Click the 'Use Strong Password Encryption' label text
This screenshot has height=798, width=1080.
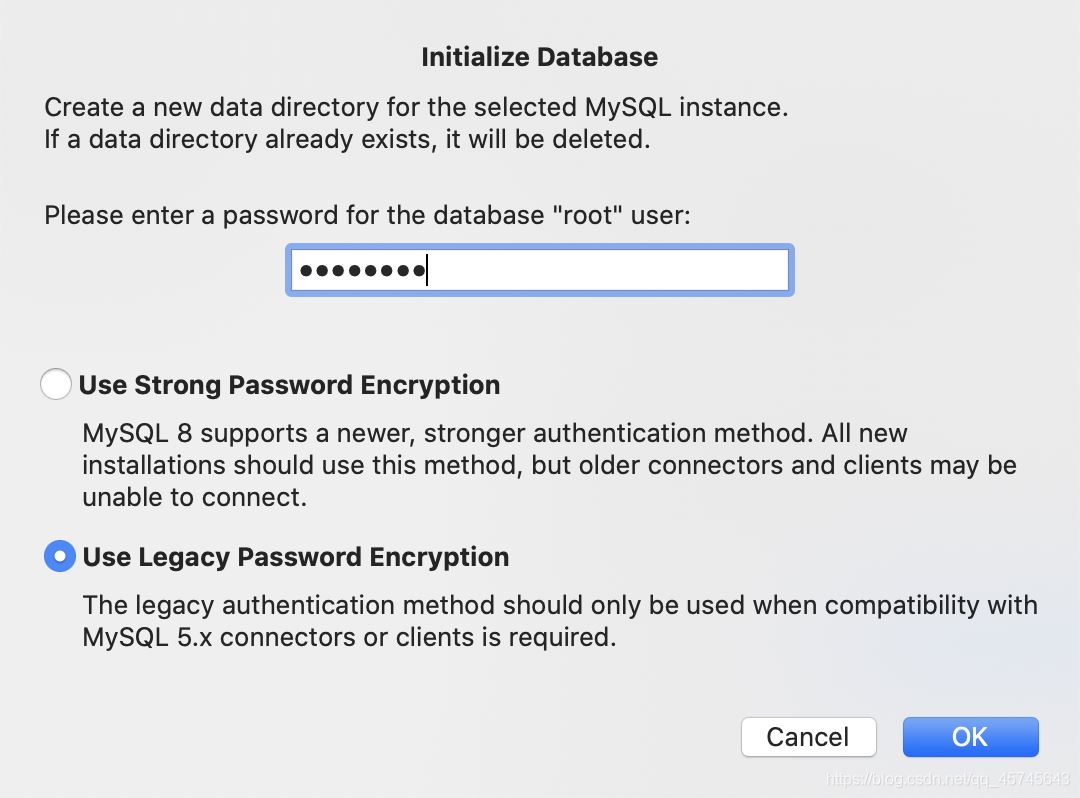(x=289, y=385)
